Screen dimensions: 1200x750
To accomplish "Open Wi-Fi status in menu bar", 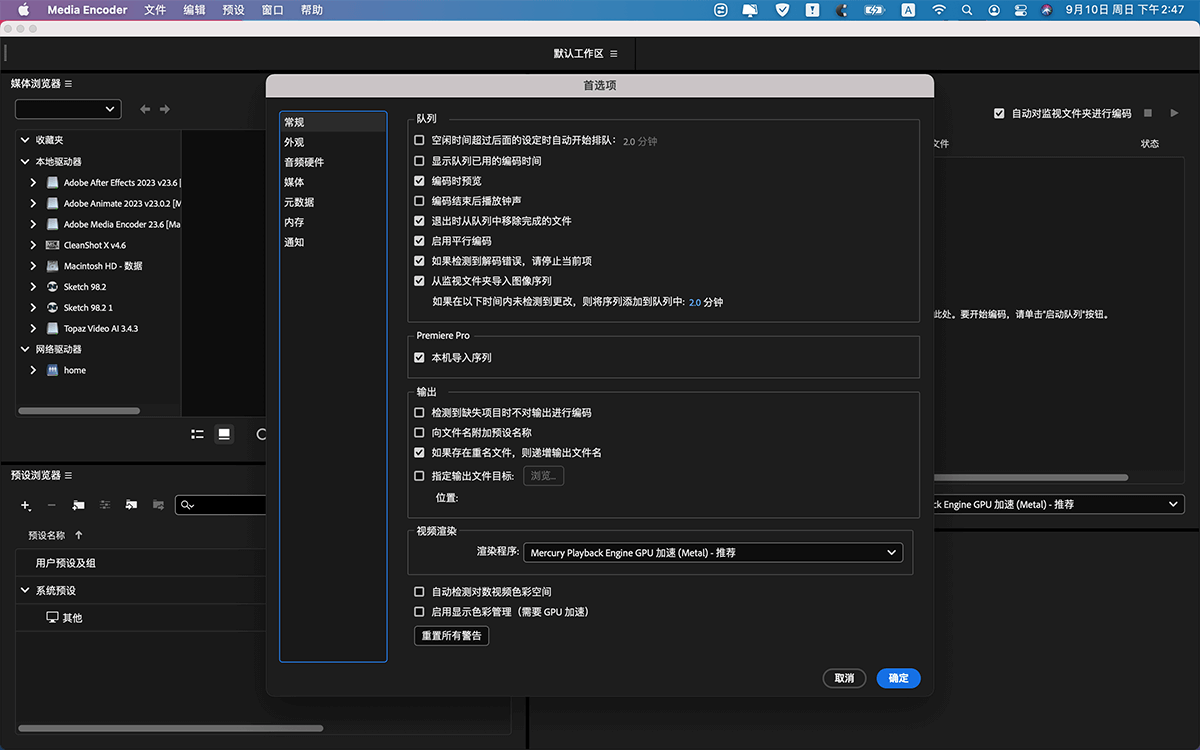I will click(938, 10).
